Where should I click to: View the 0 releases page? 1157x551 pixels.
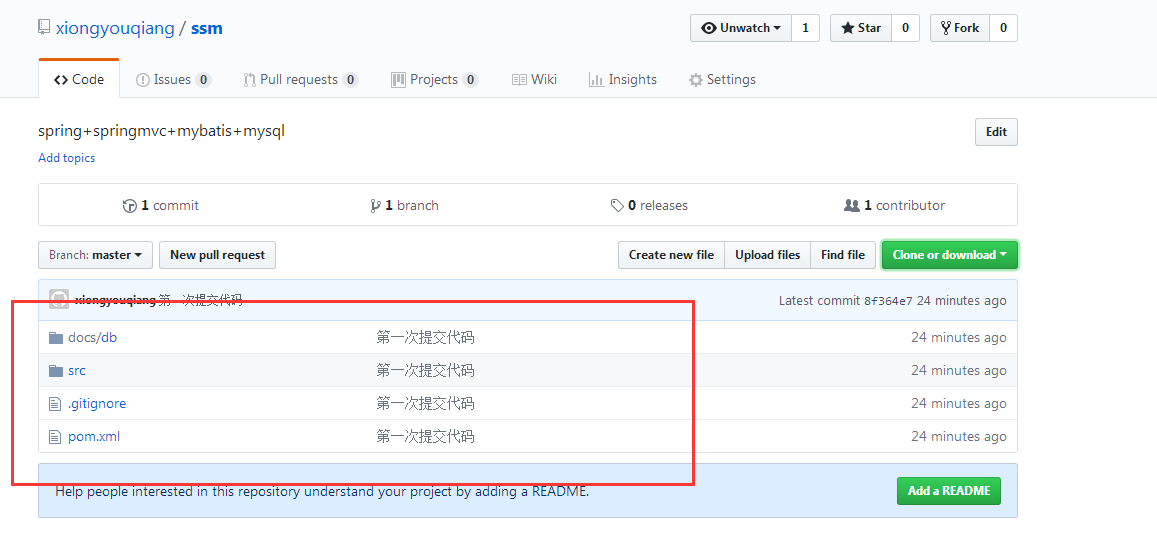click(649, 206)
